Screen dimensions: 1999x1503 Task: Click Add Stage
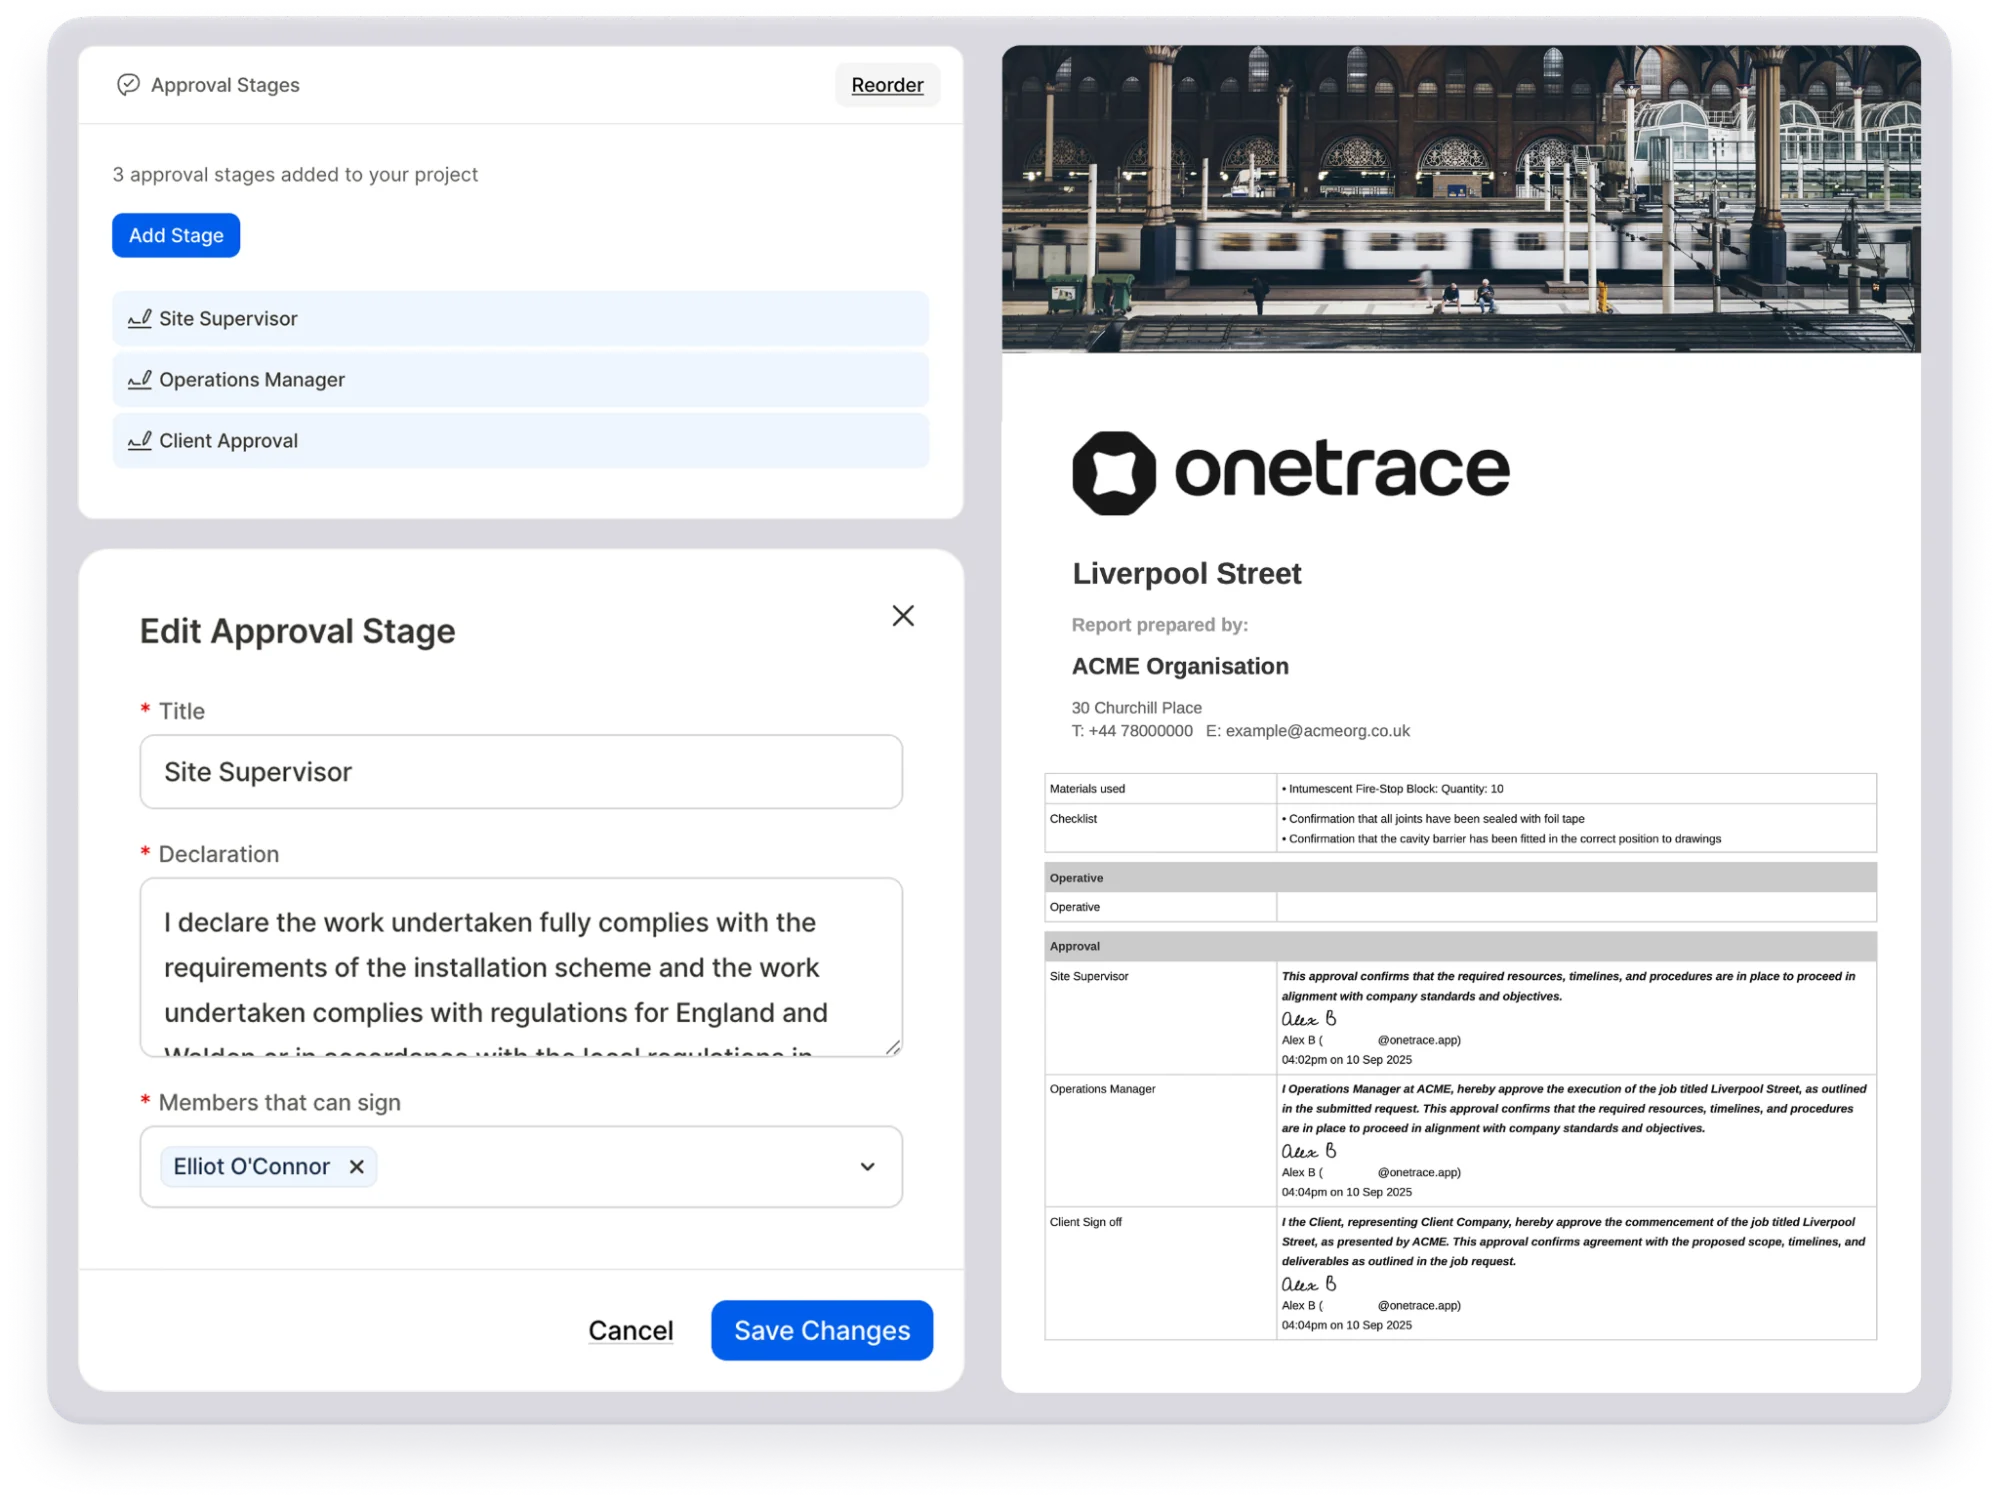tap(175, 235)
